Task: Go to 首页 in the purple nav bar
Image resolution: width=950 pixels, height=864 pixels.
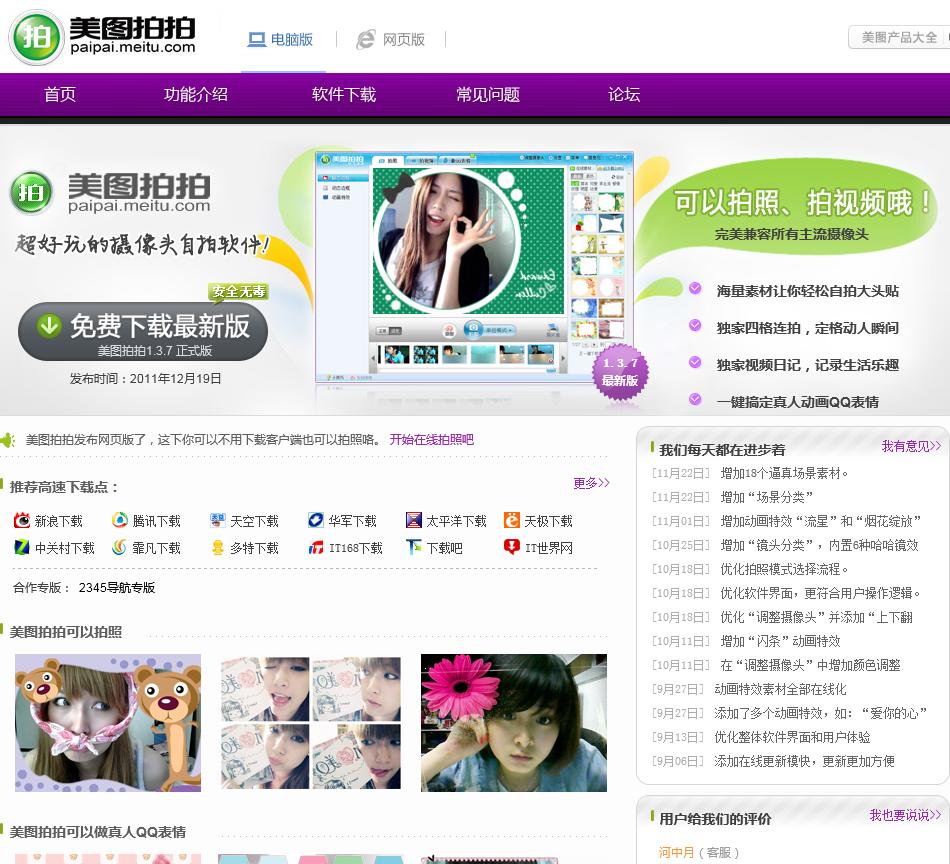Action: click(60, 95)
